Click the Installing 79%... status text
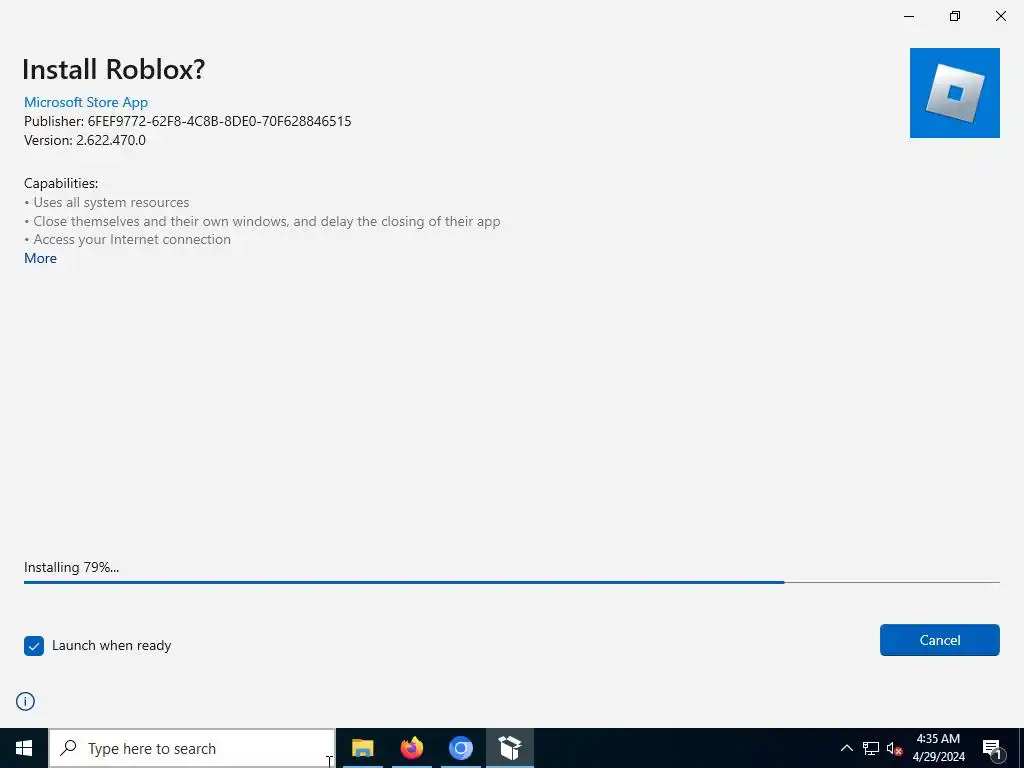 (72, 567)
